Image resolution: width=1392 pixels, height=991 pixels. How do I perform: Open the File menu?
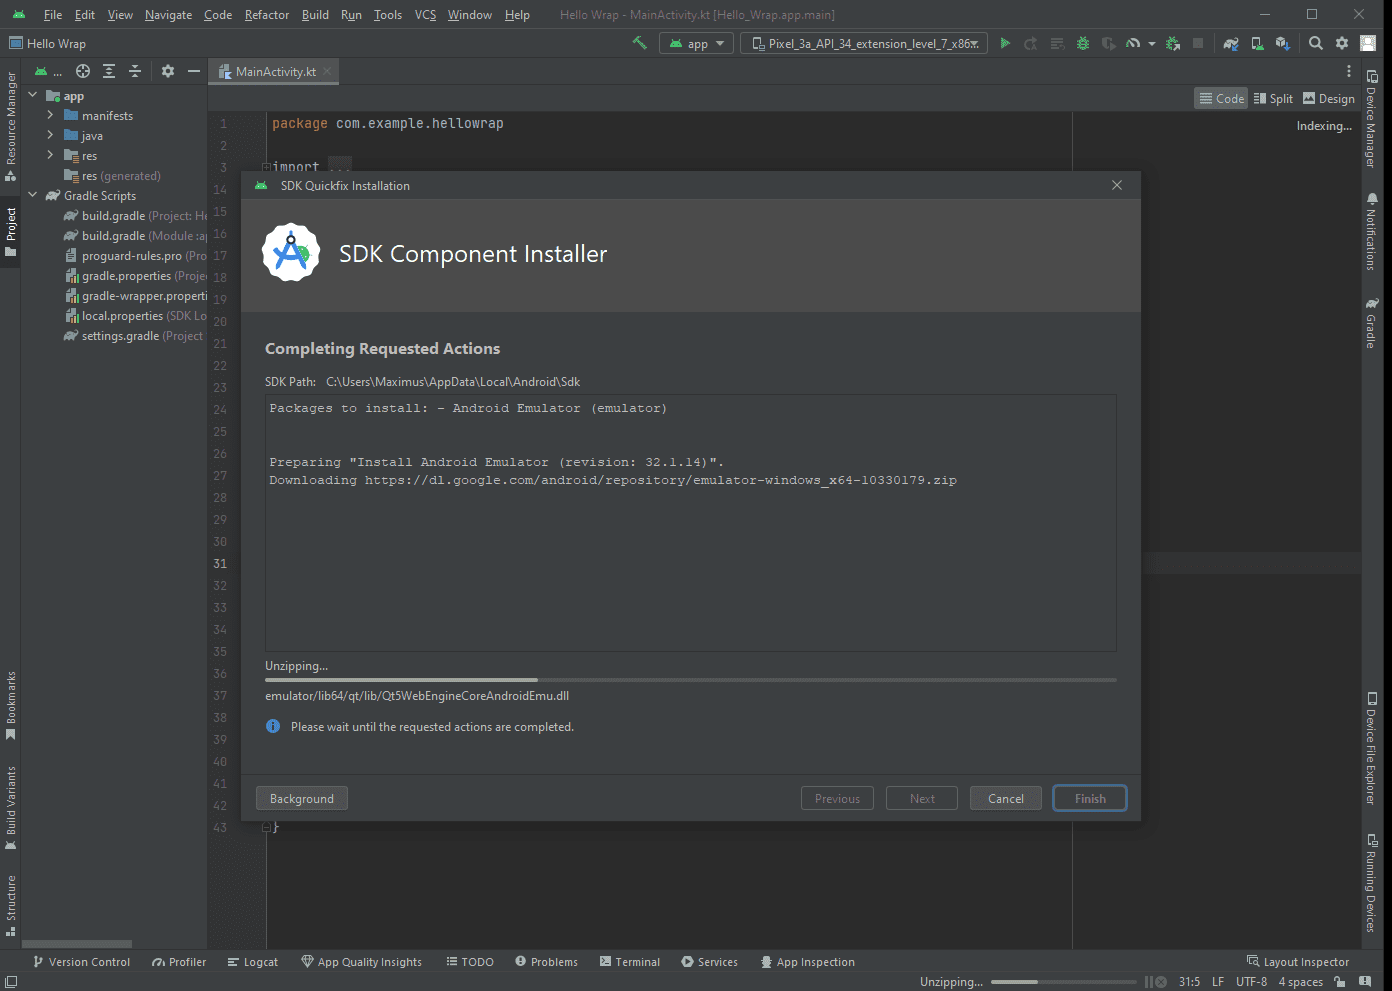(x=53, y=15)
